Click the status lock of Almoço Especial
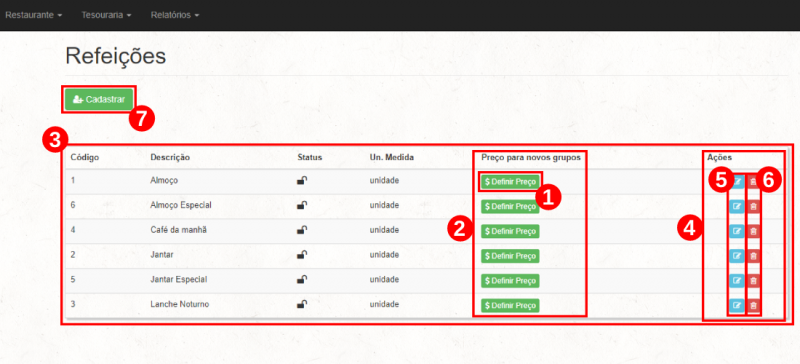The height and width of the screenshot is (364, 800). click(x=302, y=205)
